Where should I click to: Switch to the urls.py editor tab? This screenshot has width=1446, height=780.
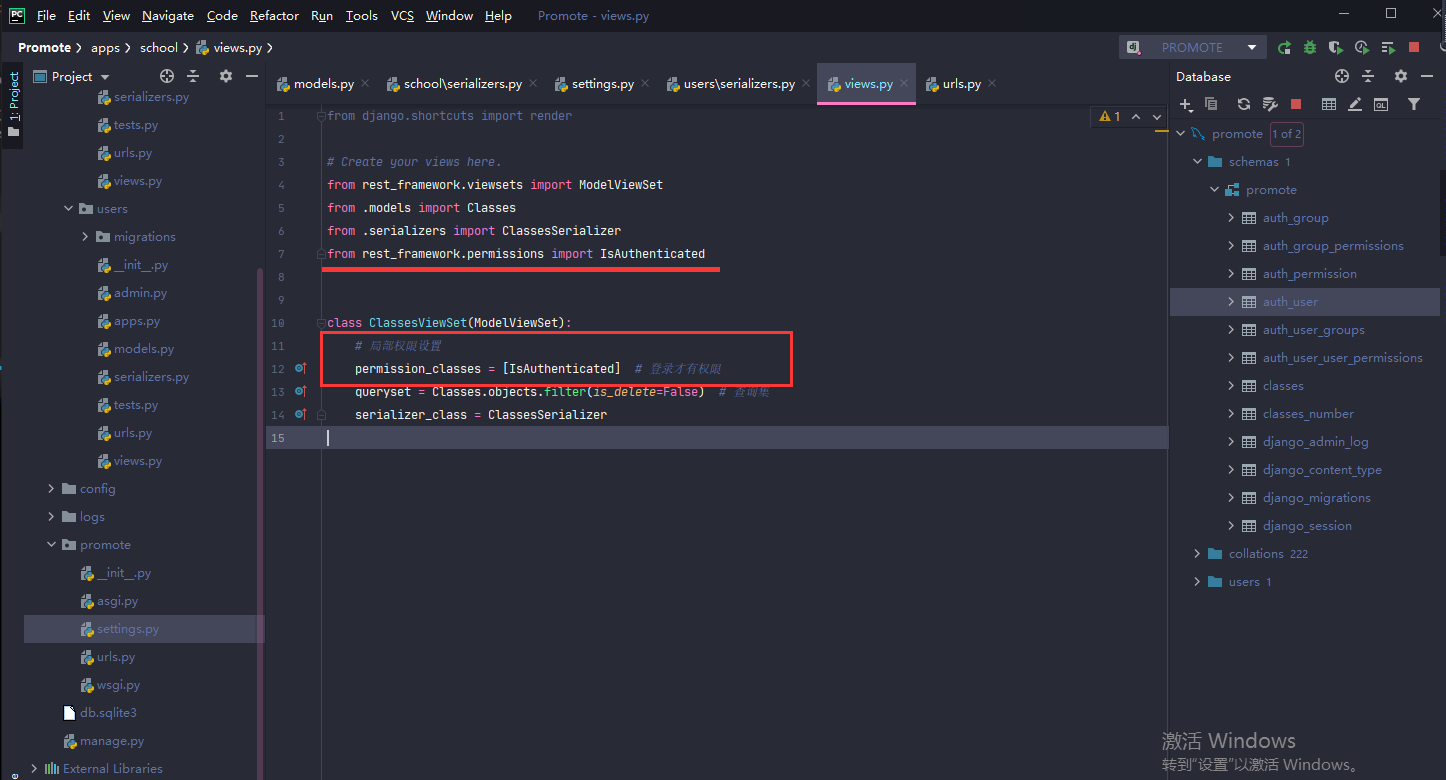(x=961, y=84)
